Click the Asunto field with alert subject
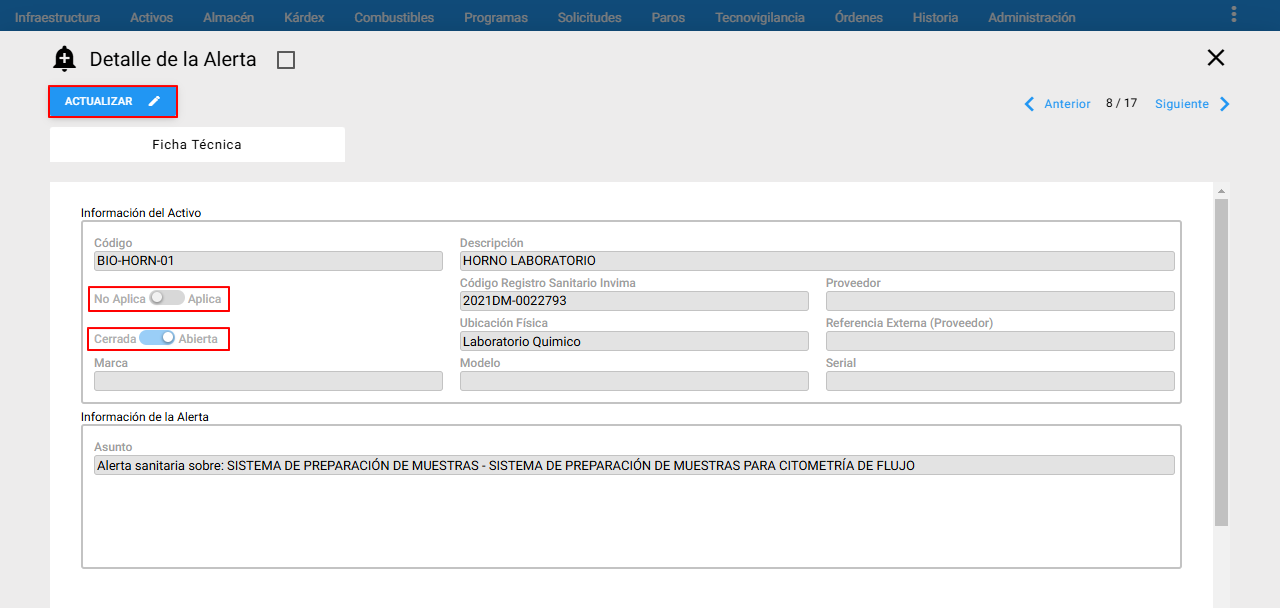The image size is (1280, 608). tap(634, 465)
